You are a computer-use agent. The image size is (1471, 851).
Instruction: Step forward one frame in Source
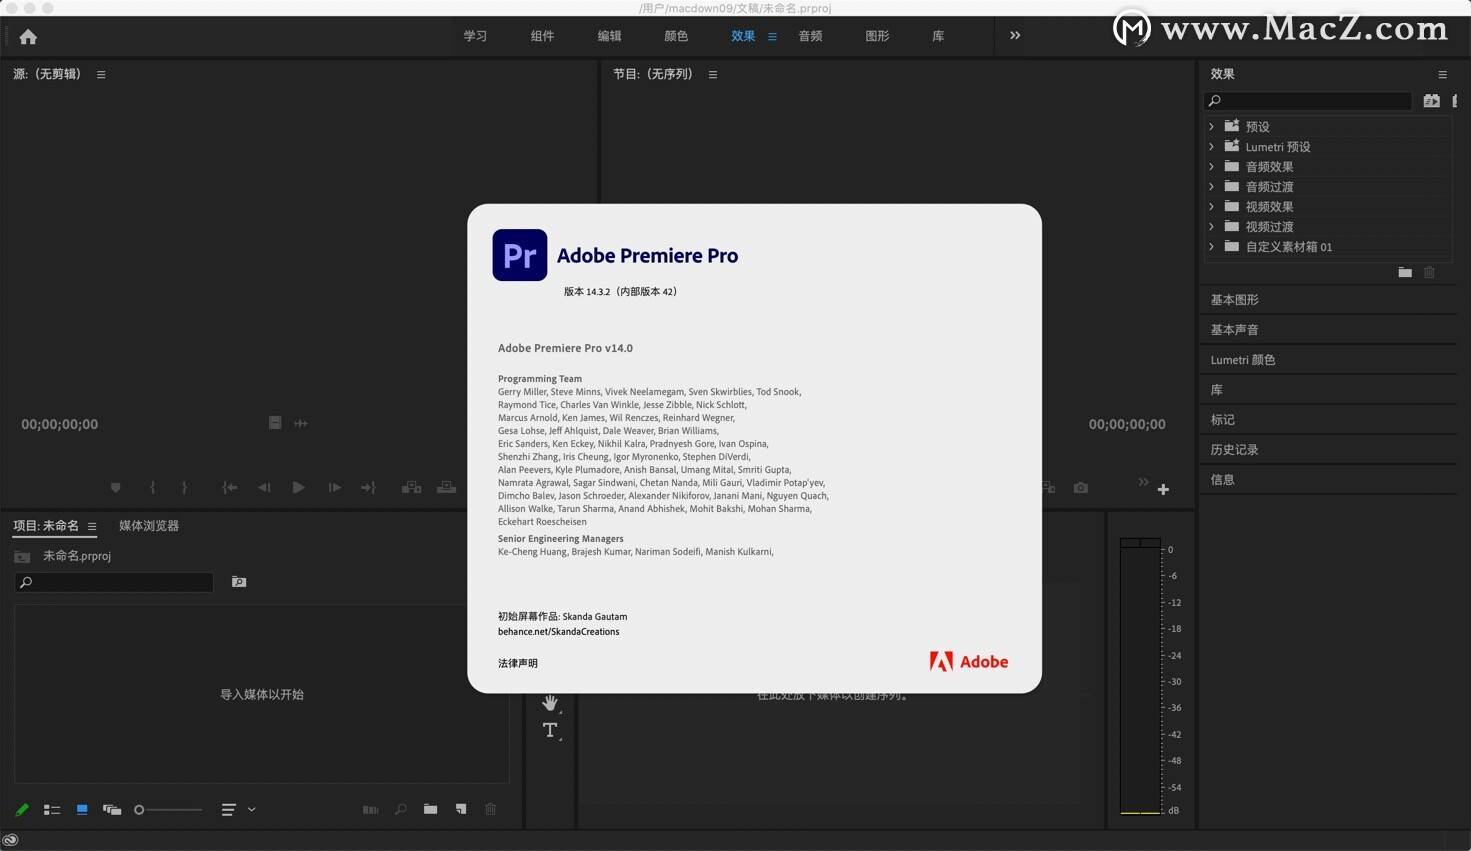[x=334, y=488]
